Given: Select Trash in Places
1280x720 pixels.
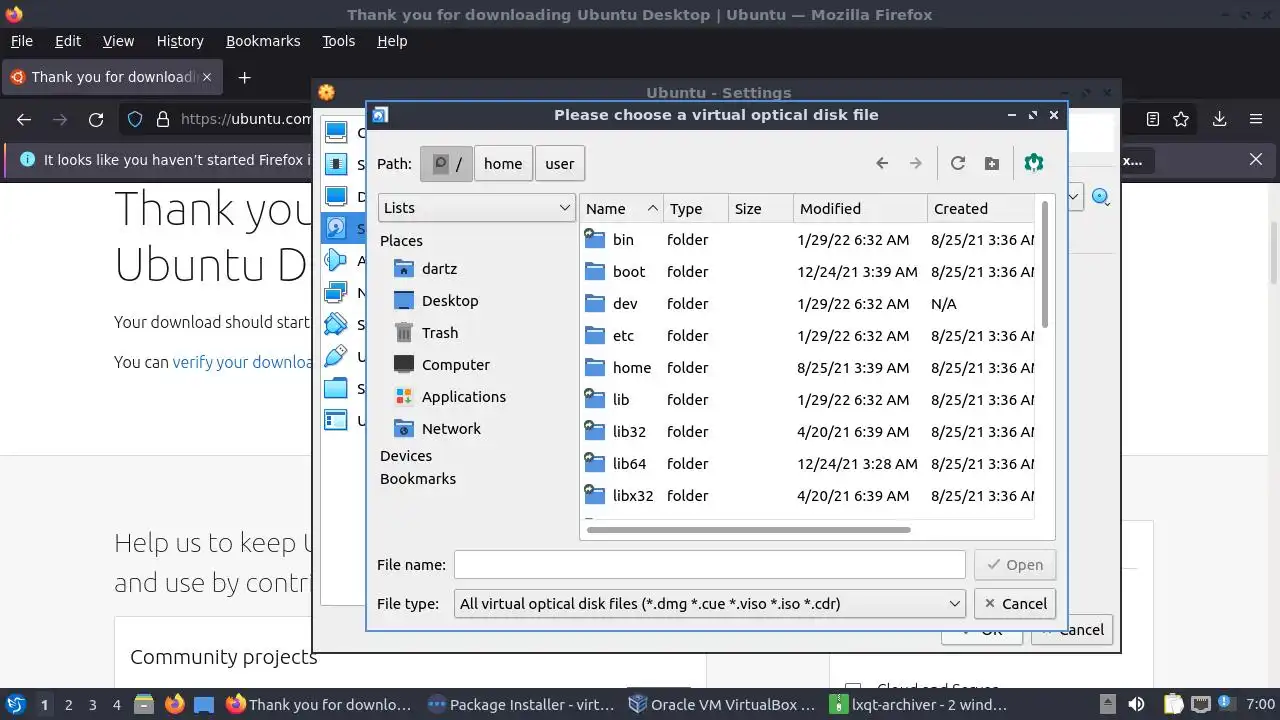Looking at the screenshot, I should 440,333.
